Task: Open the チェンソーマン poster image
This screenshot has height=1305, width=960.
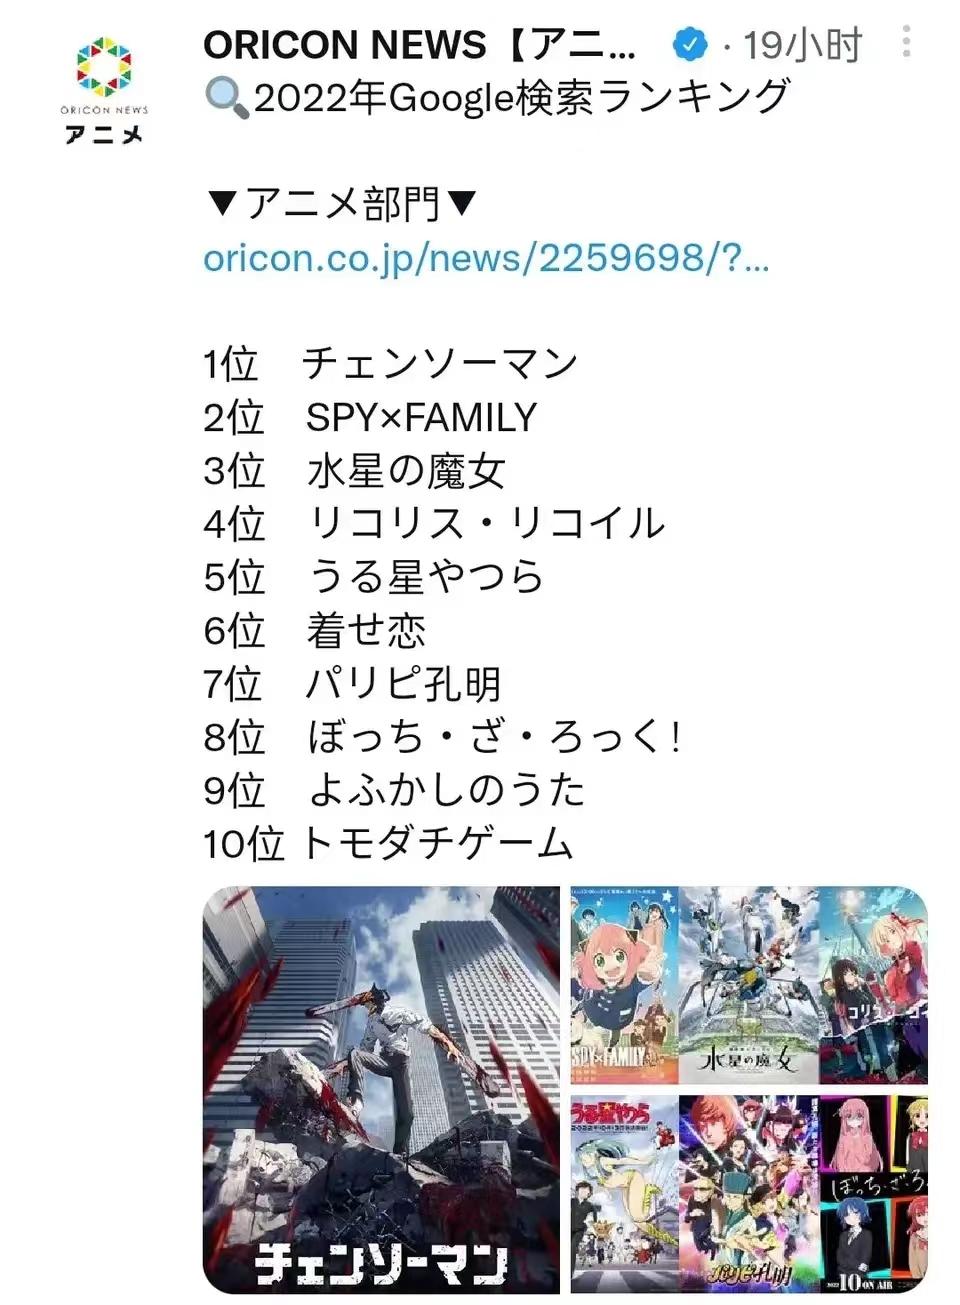Action: [x=381, y=1090]
